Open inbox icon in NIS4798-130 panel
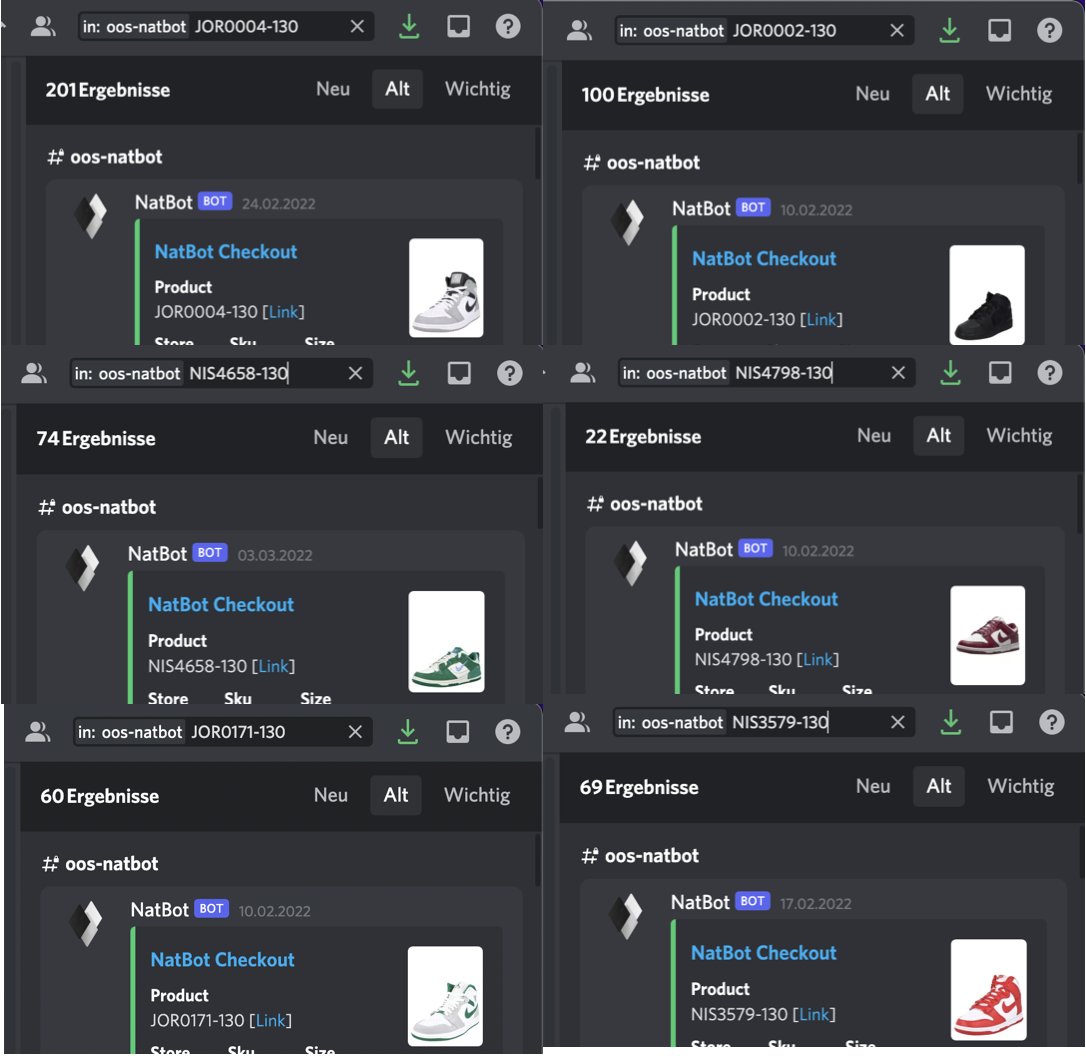 tap(1000, 373)
